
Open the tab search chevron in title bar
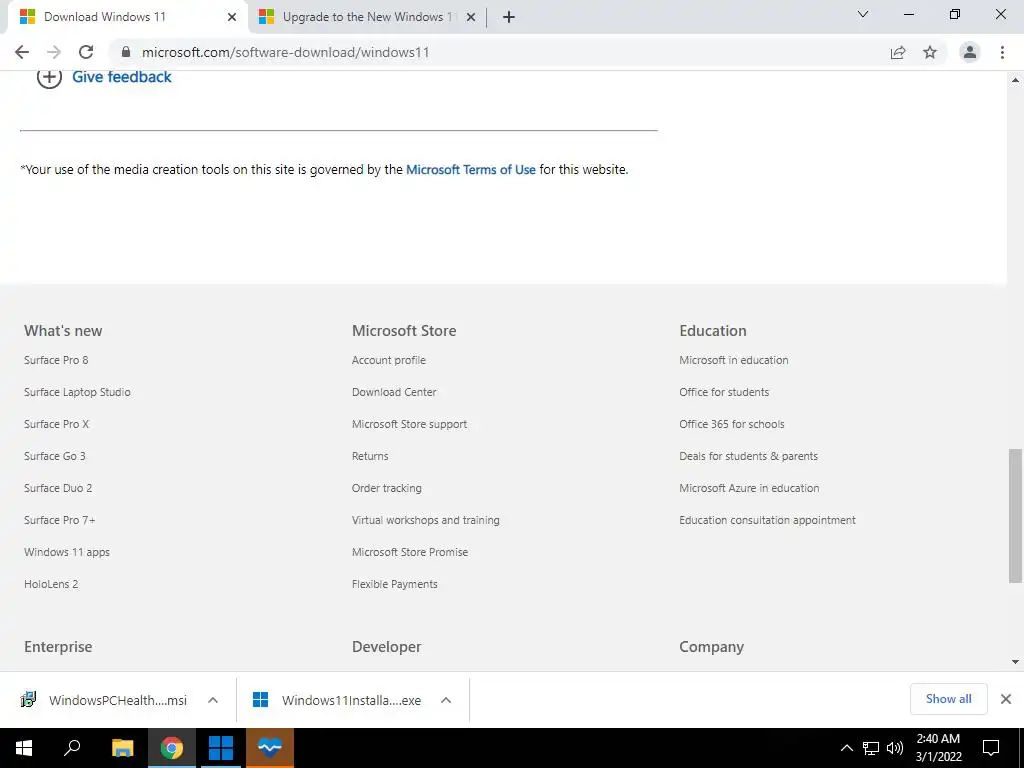point(863,14)
